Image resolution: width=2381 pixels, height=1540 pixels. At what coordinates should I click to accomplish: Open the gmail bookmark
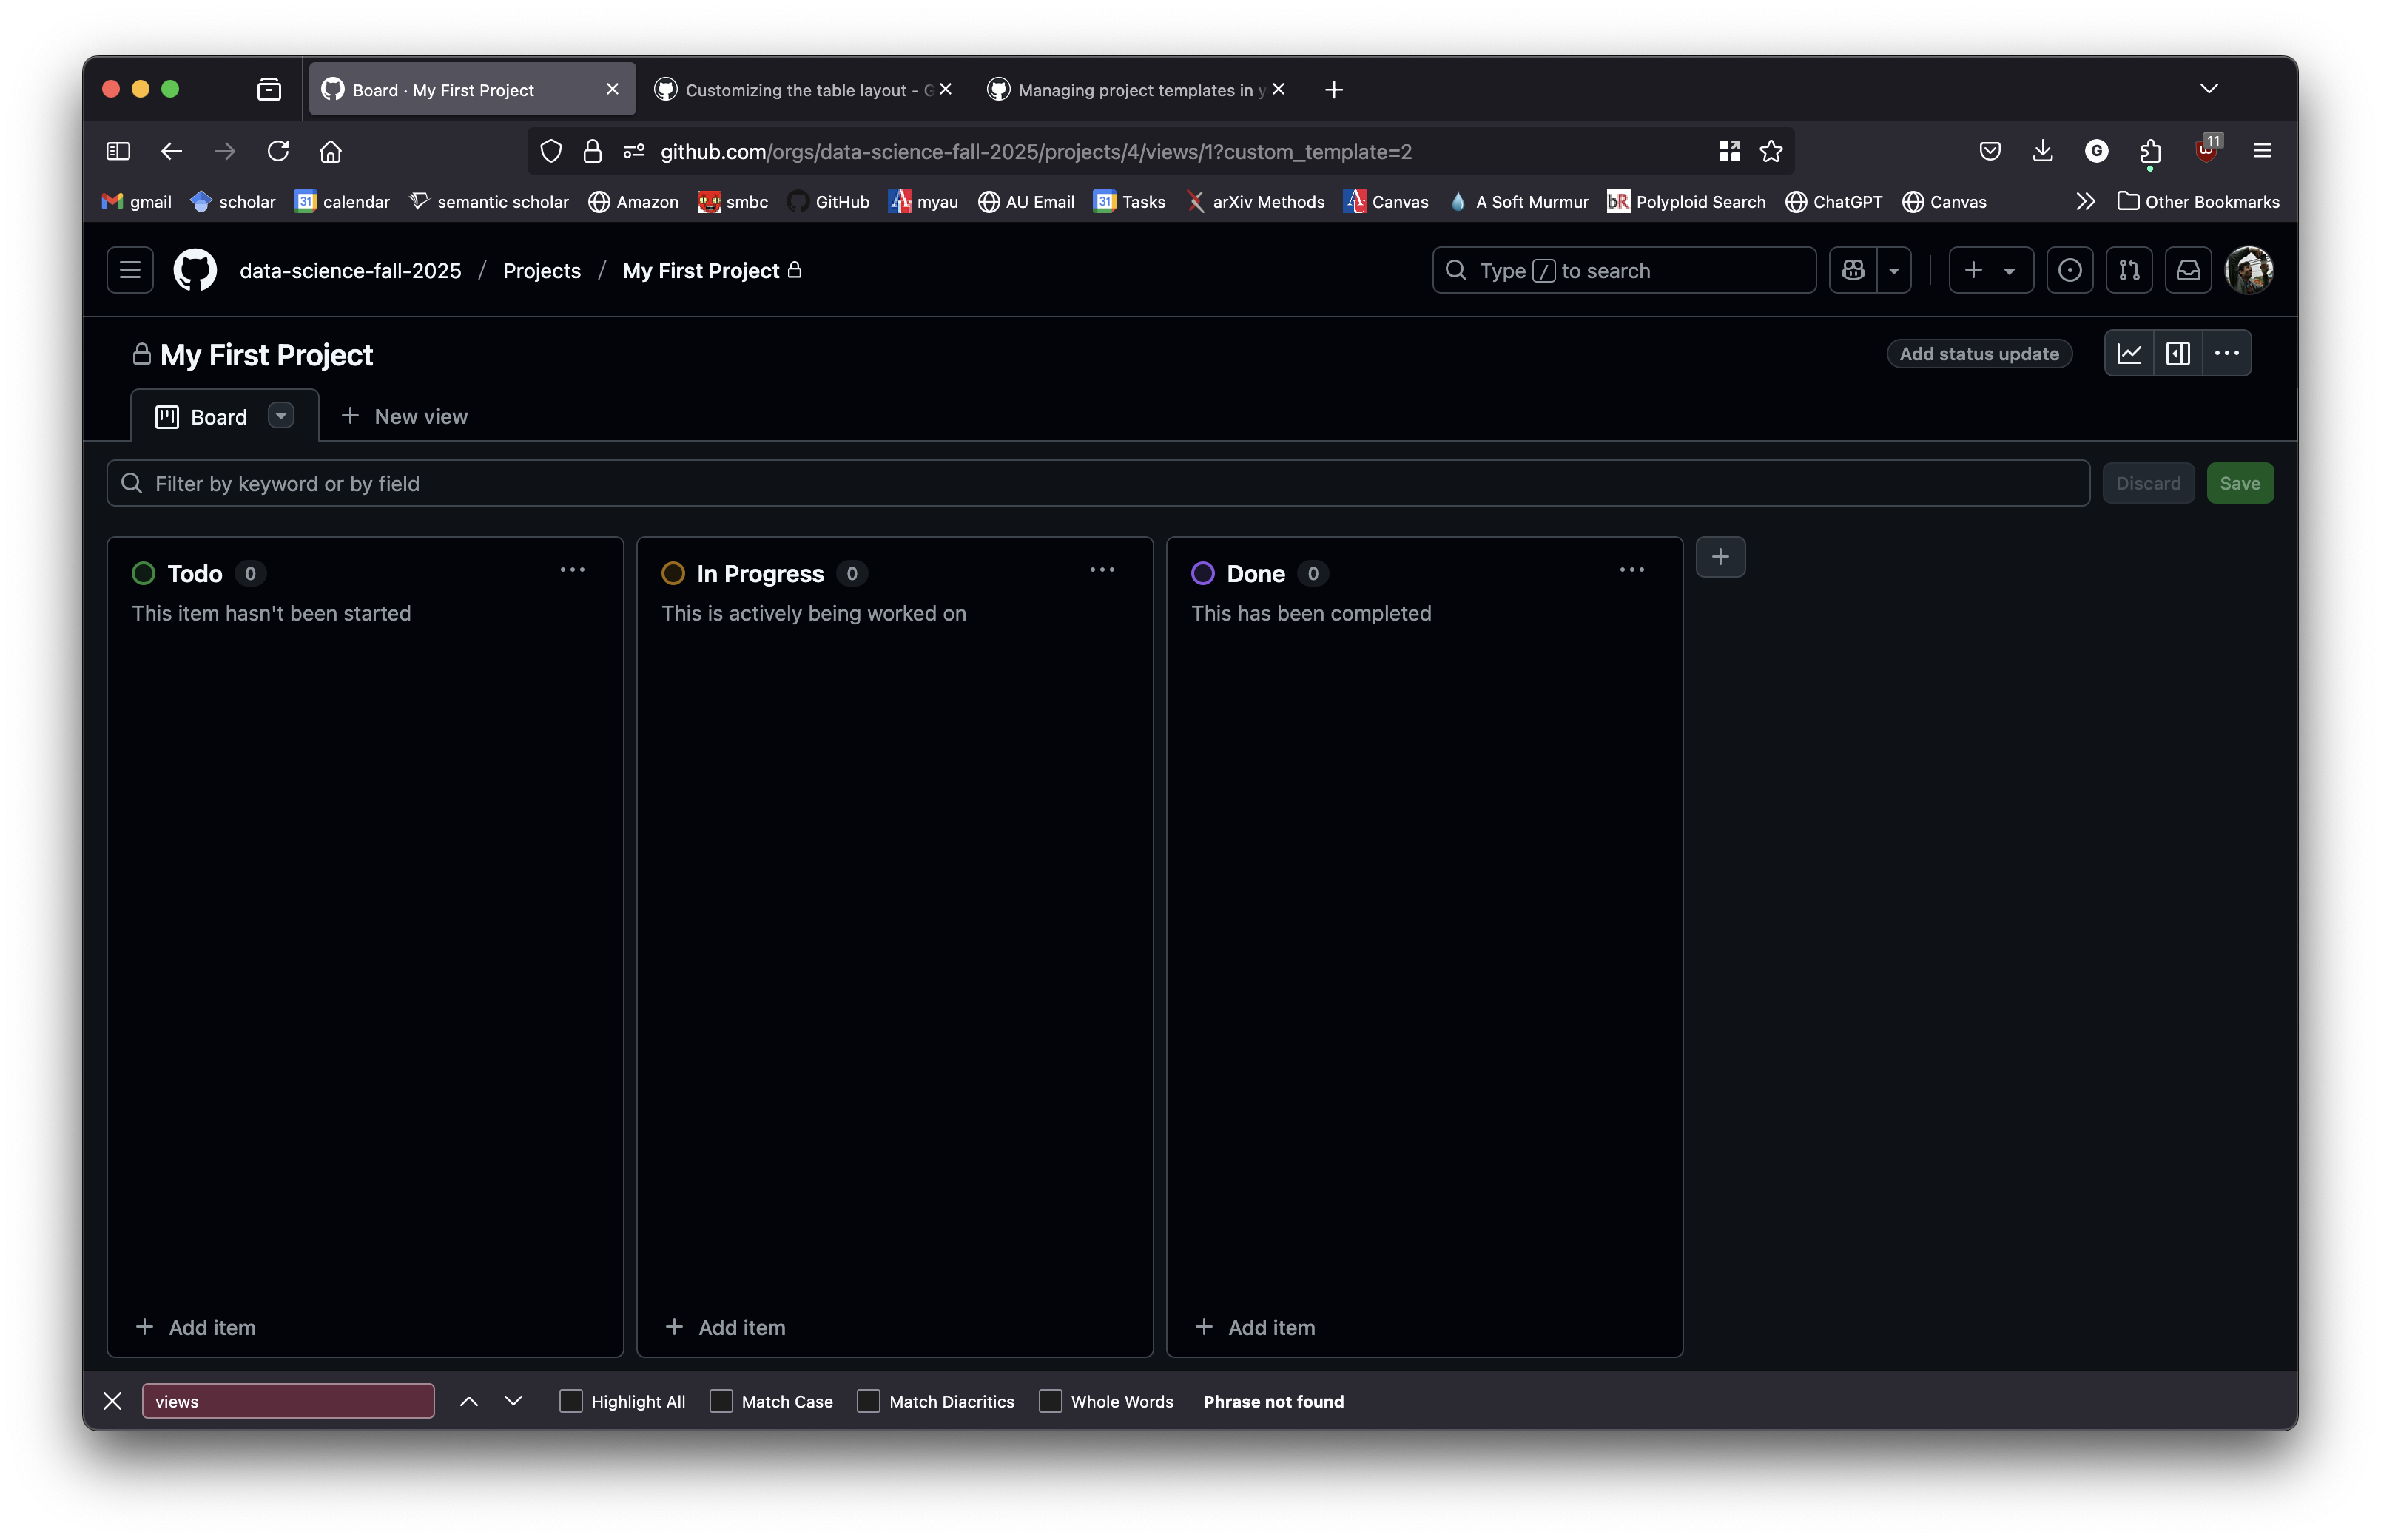(x=137, y=202)
